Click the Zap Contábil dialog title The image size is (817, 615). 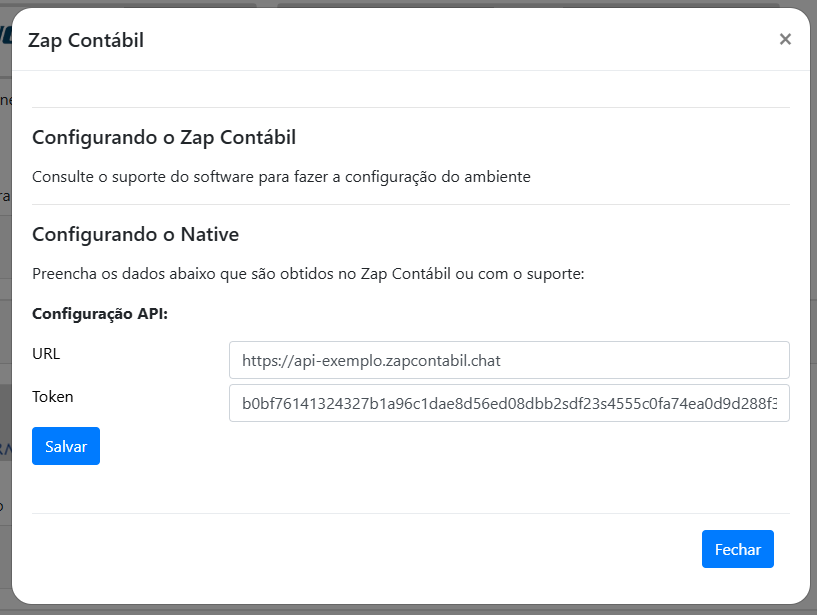click(86, 40)
